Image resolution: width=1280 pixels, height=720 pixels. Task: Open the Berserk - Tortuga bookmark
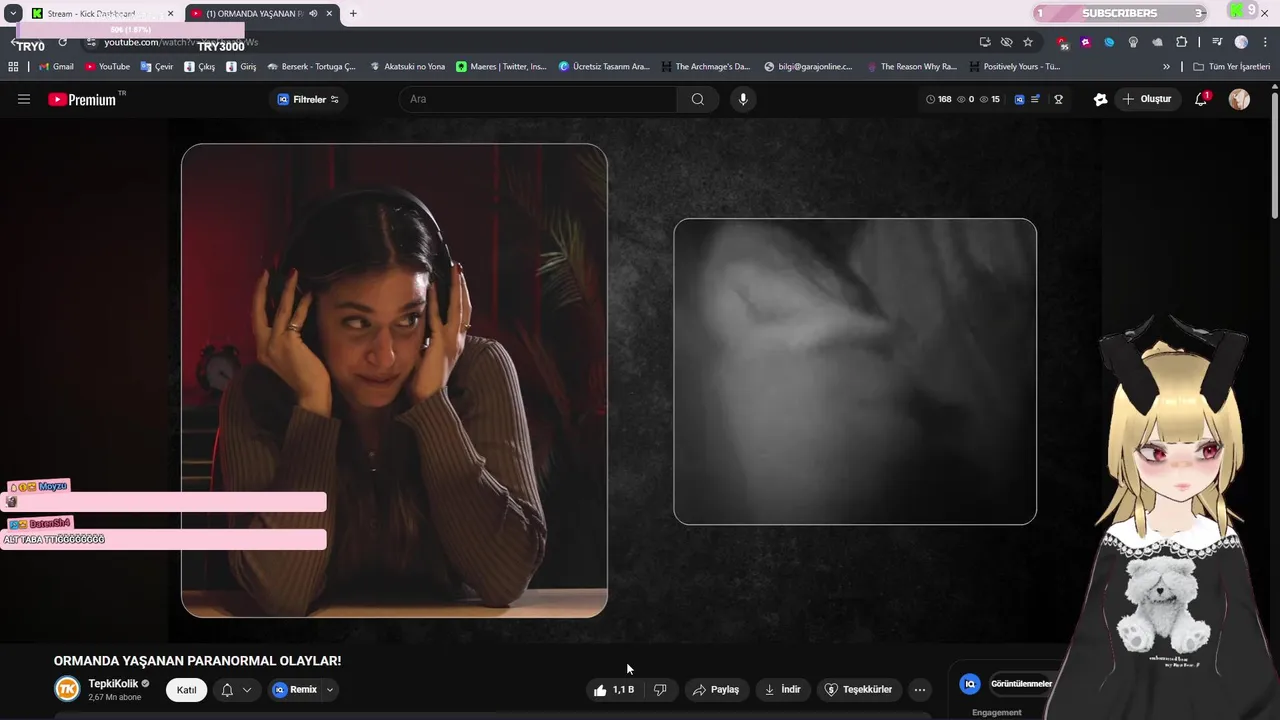coord(311,67)
